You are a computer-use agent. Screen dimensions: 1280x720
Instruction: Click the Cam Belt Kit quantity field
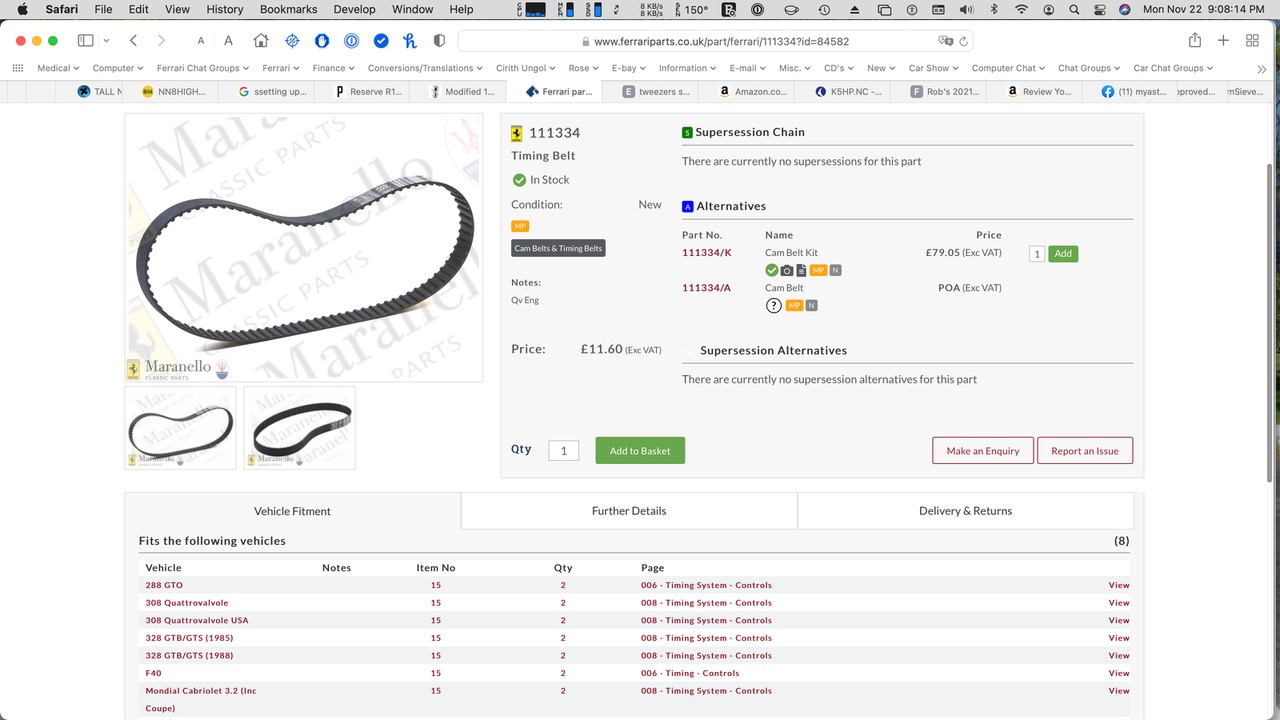pyautogui.click(x=1037, y=254)
